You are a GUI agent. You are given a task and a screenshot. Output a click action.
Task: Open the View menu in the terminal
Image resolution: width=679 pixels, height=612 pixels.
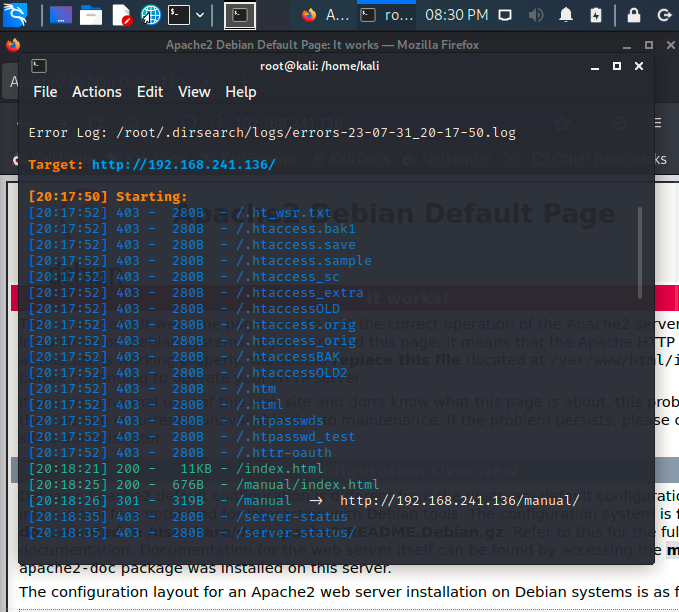194,92
